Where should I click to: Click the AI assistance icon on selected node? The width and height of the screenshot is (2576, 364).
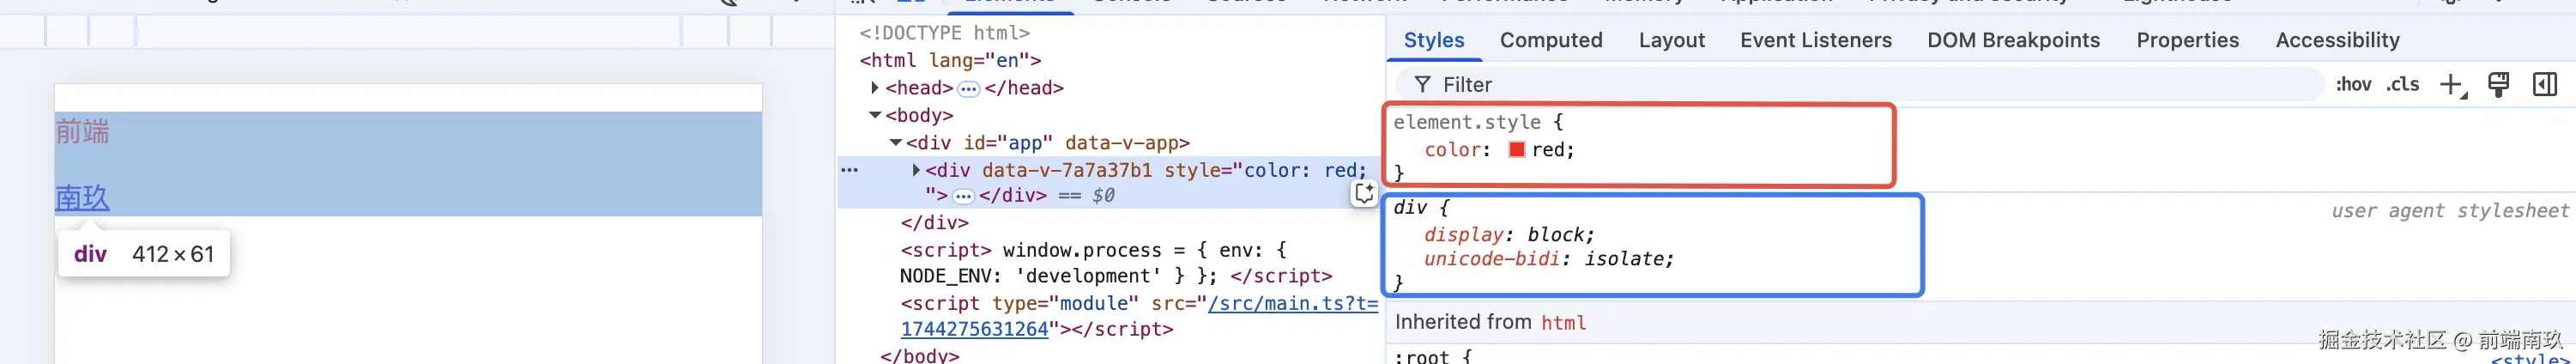click(x=1364, y=194)
